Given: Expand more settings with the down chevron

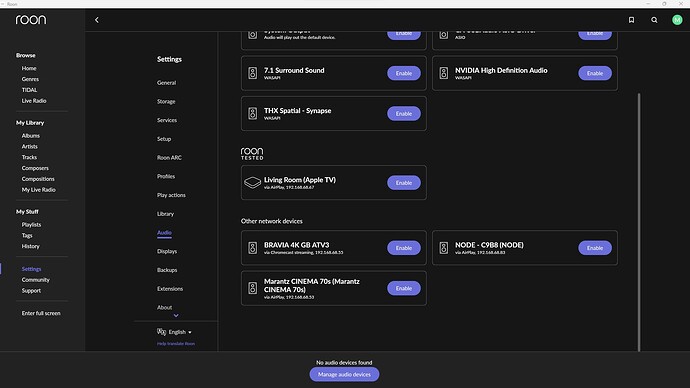Looking at the screenshot, I should pos(176,315).
